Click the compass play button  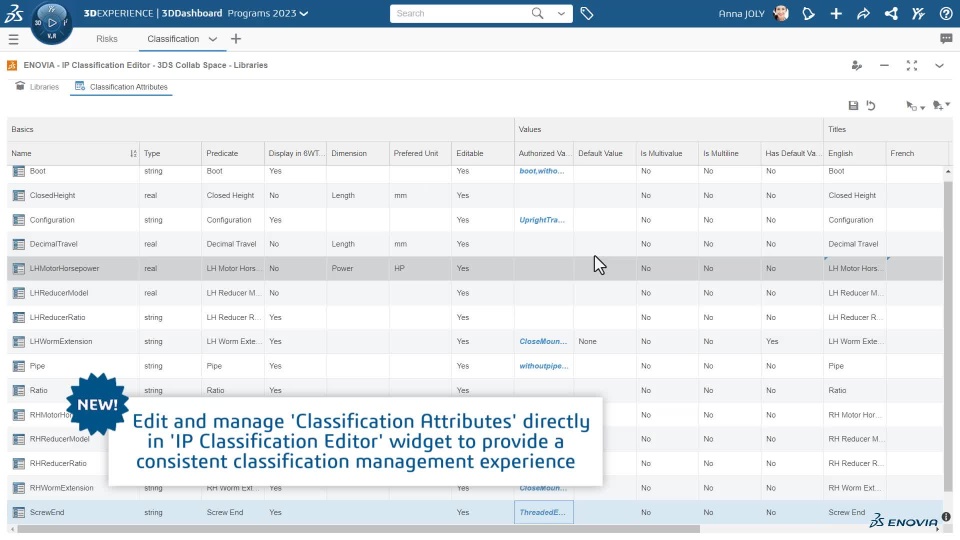coord(52,23)
